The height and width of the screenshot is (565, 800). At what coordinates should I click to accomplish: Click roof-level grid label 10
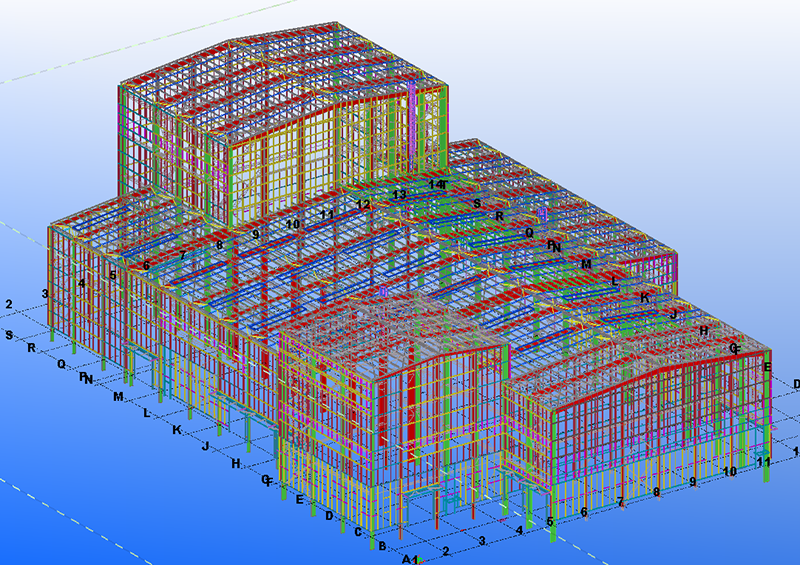point(292,224)
